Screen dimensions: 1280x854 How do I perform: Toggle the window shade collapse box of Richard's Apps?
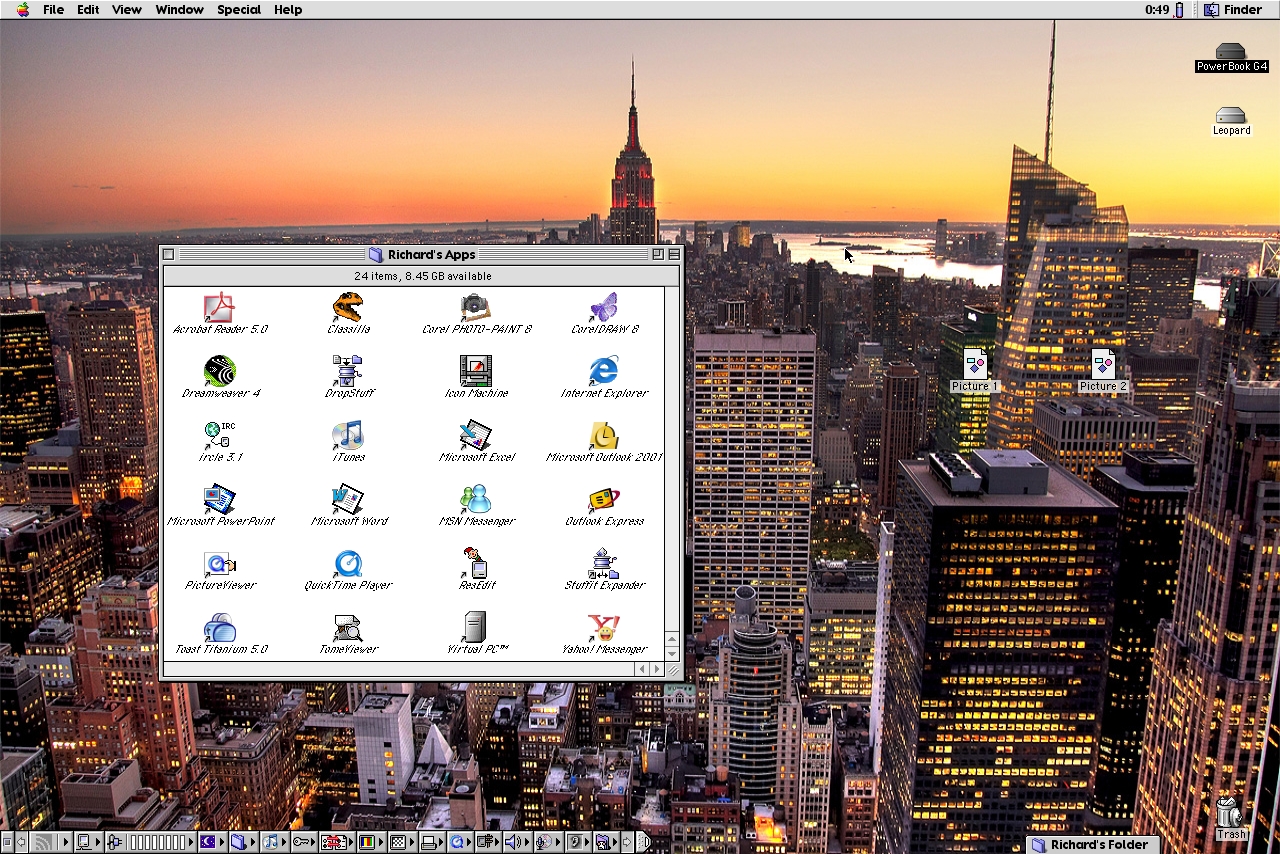(674, 255)
